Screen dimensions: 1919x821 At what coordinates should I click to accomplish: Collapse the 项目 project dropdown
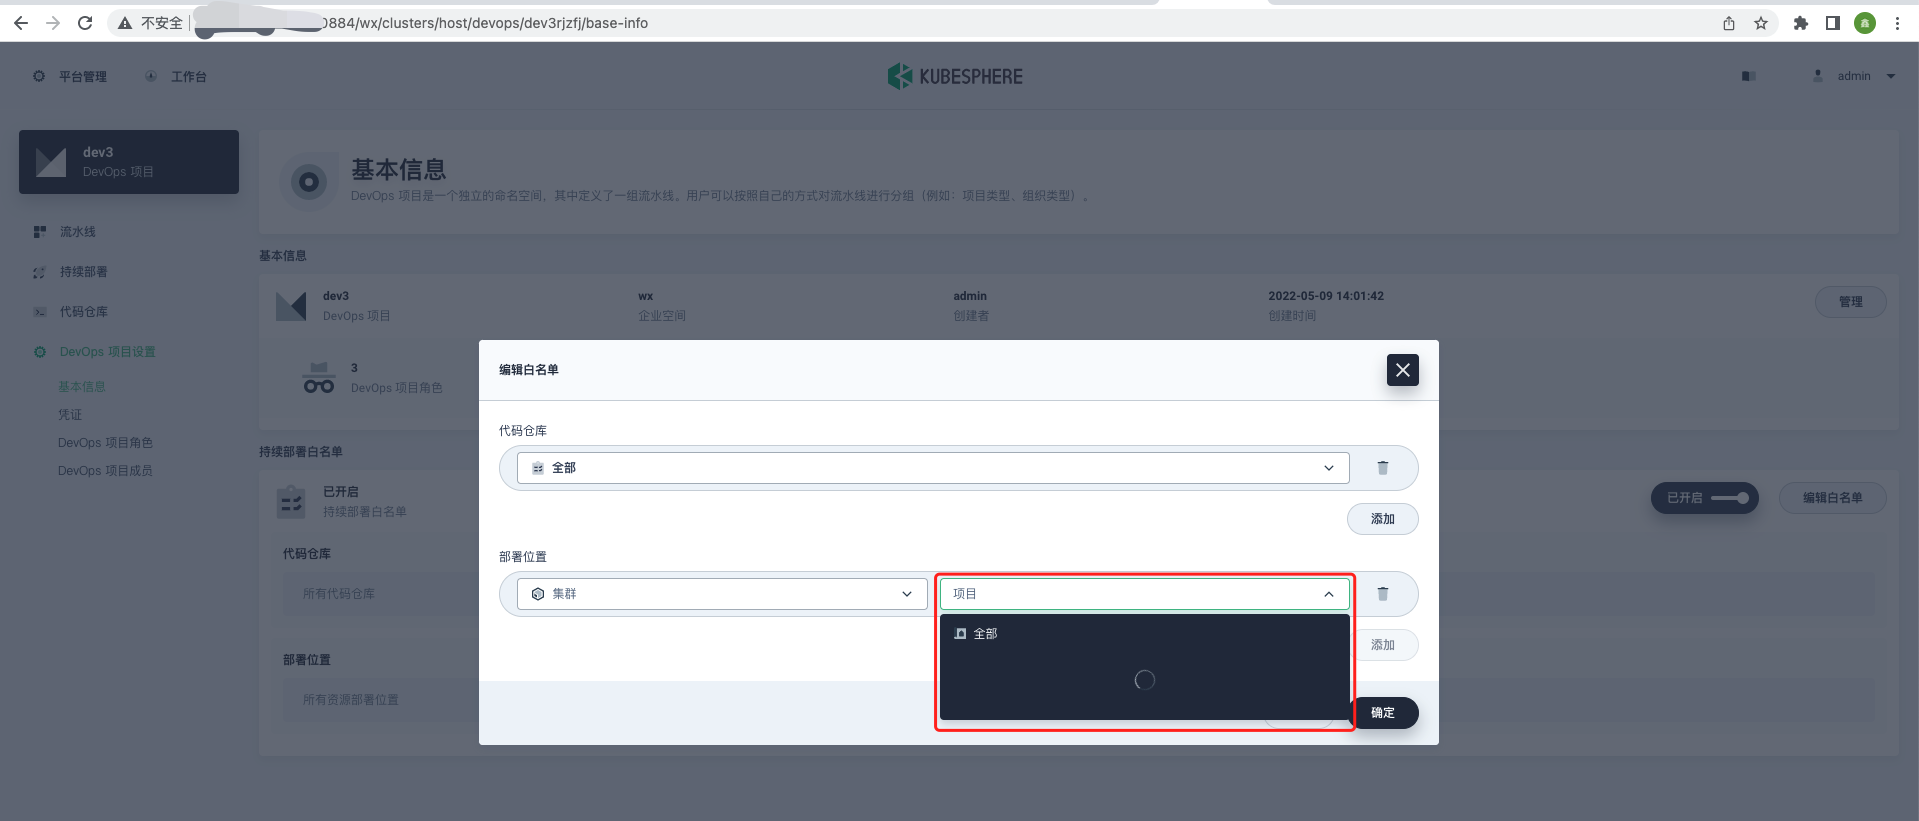[x=1145, y=594]
